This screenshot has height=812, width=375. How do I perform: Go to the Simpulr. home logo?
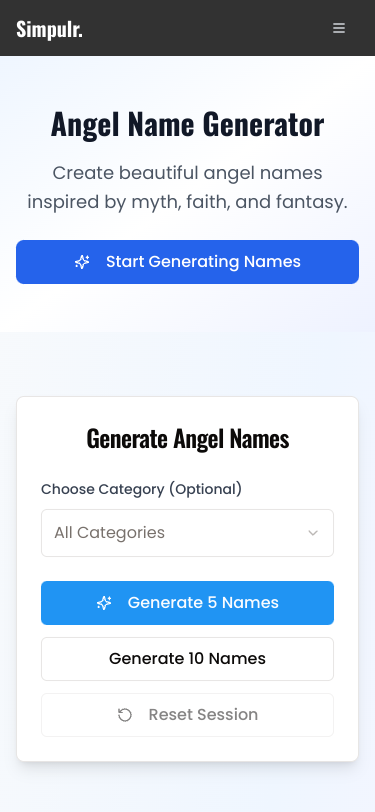coord(49,29)
